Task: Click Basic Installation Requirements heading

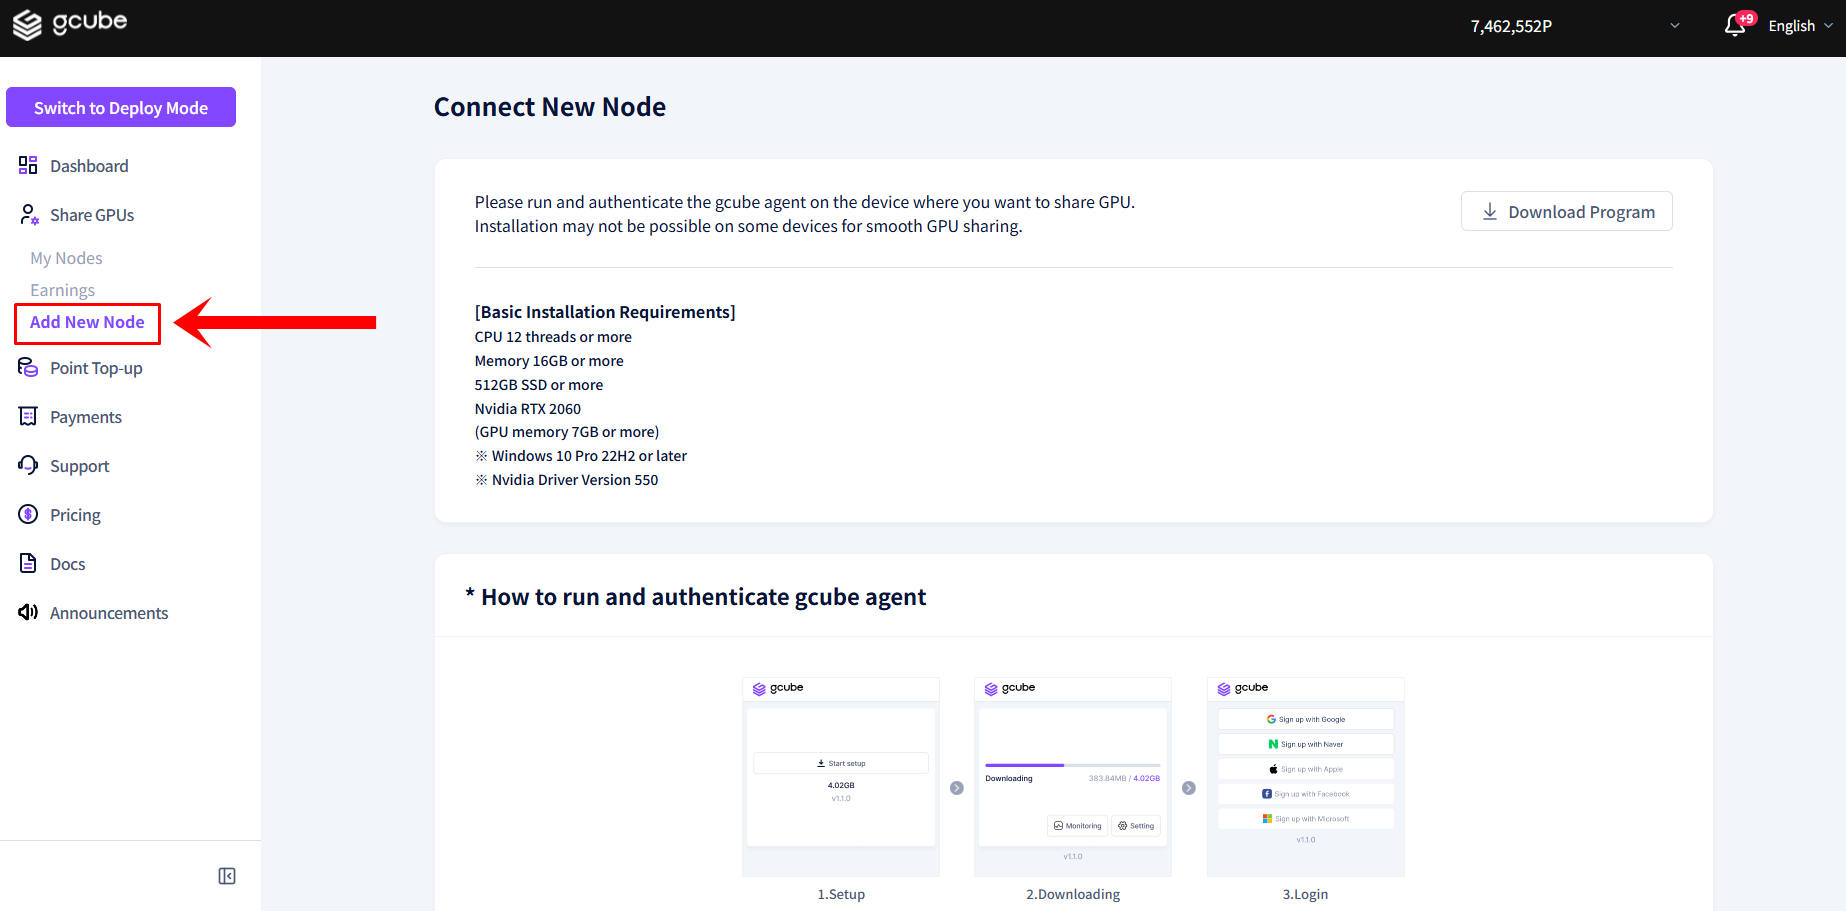Action: (x=605, y=312)
